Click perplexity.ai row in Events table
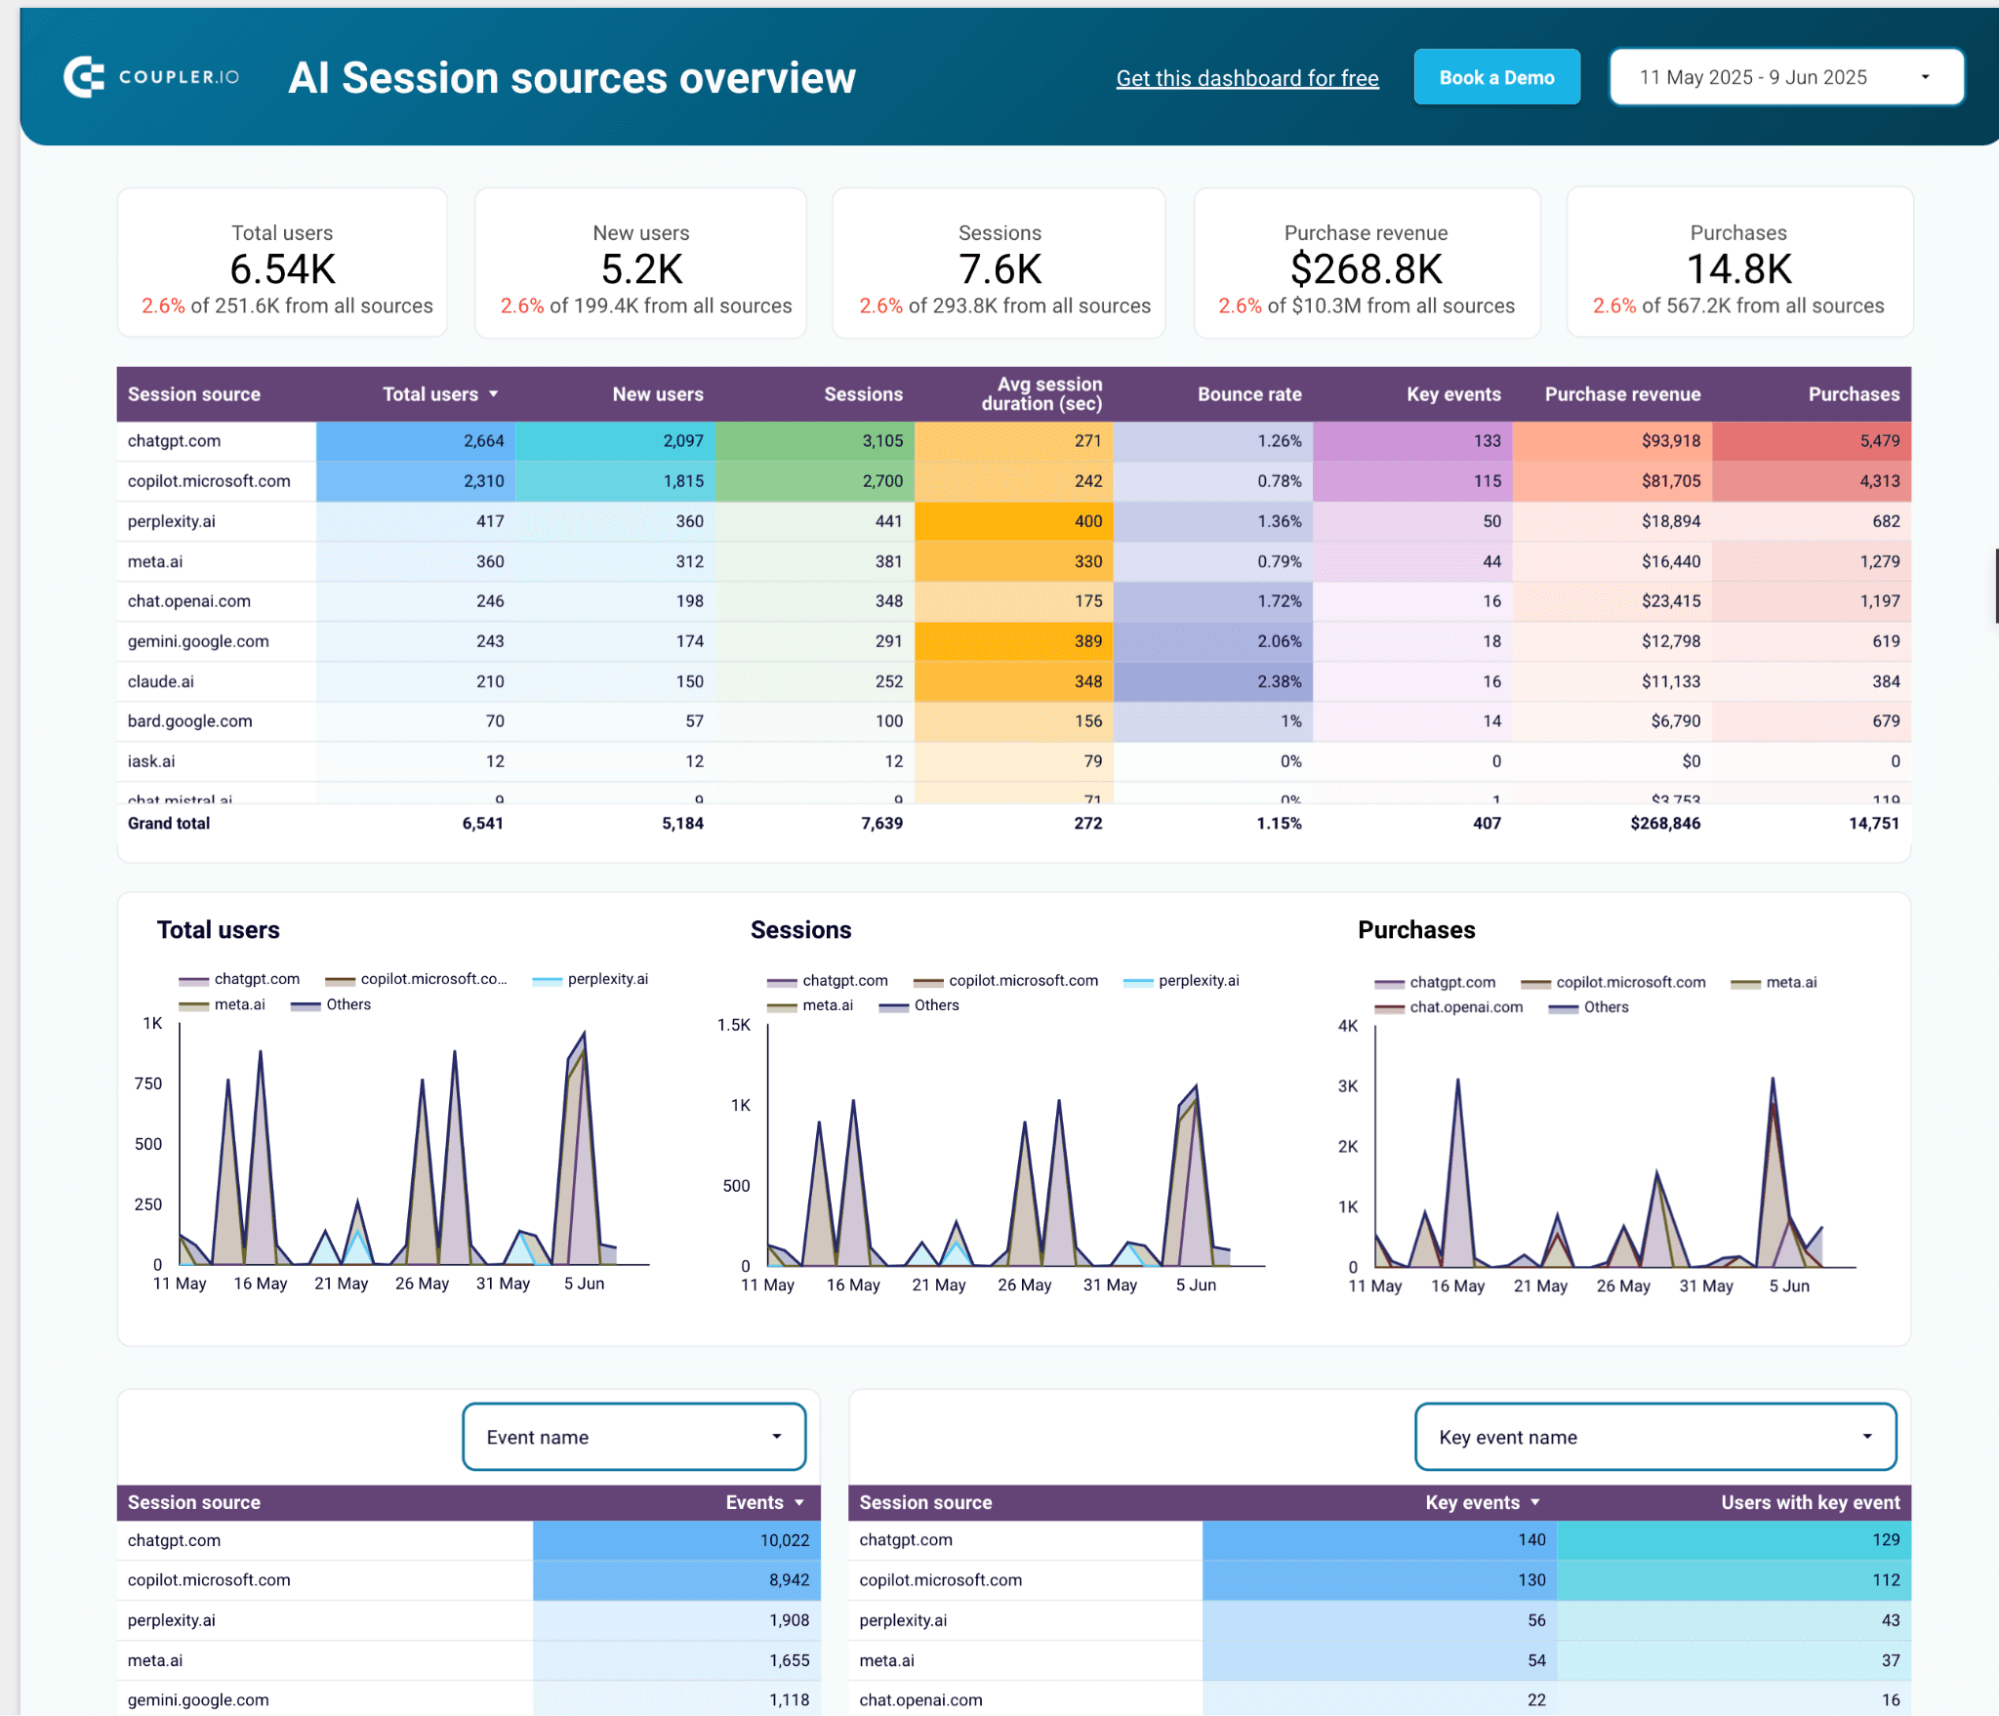 [468, 1620]
